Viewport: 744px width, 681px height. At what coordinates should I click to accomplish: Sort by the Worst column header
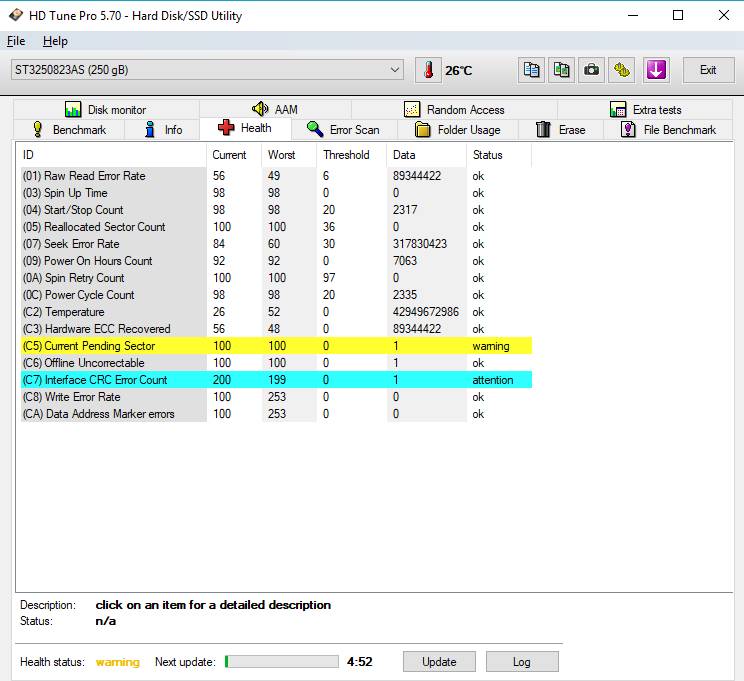click(289, 155)
